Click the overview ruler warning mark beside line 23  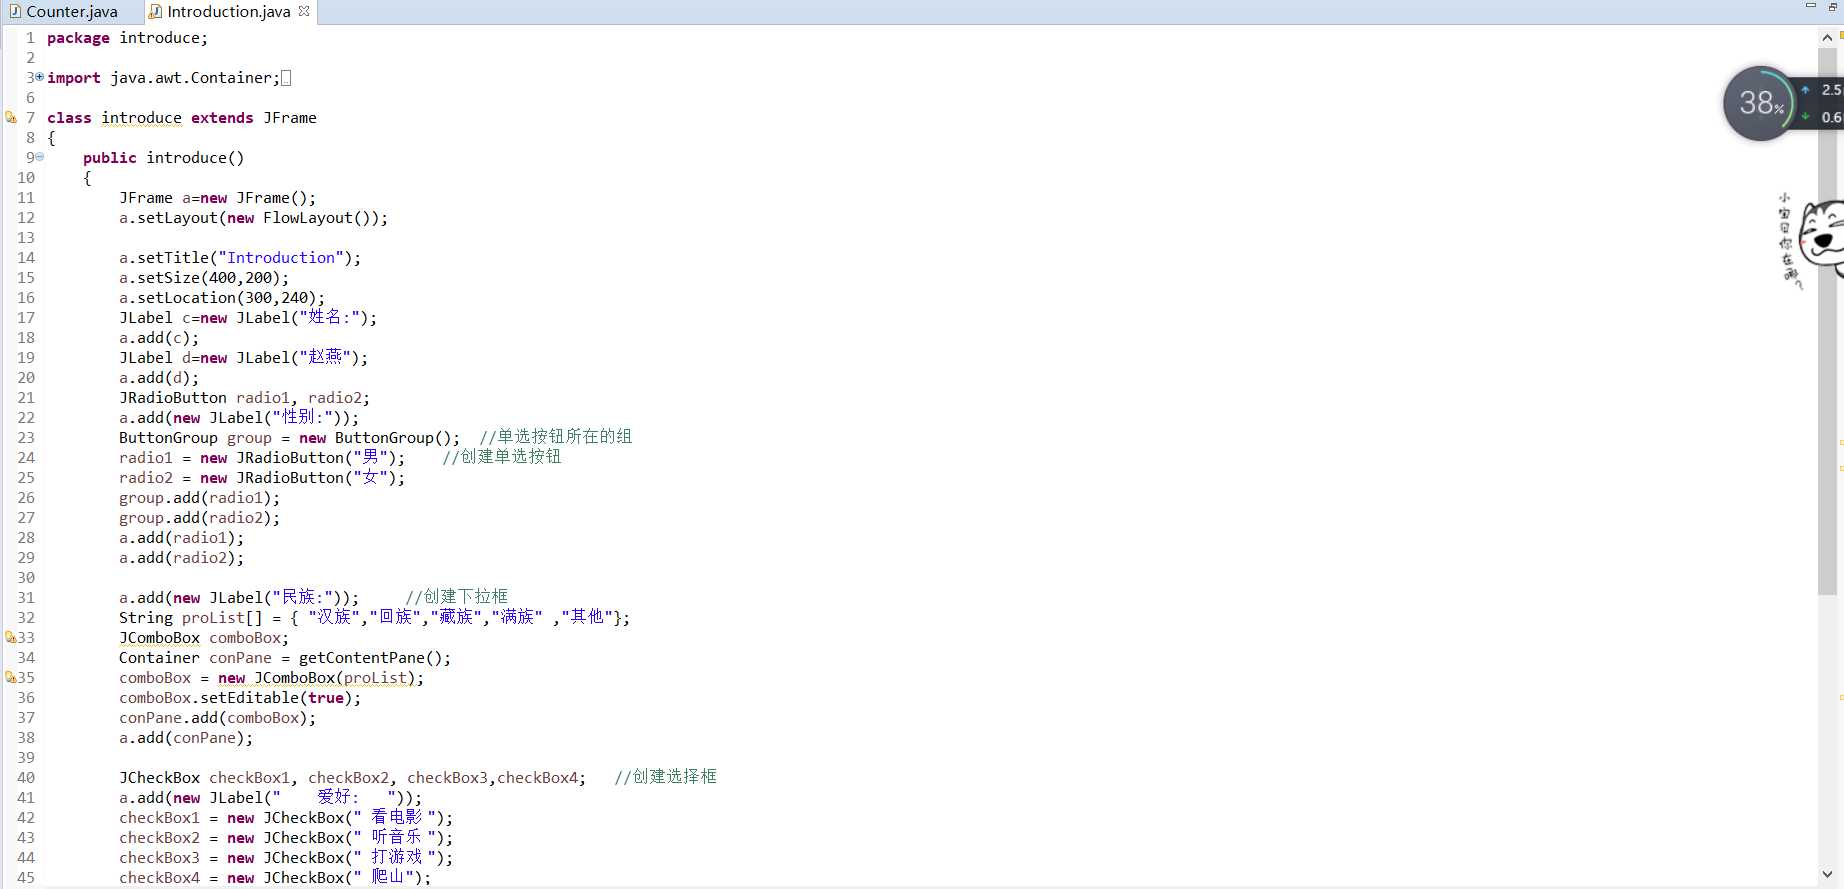1841,442
